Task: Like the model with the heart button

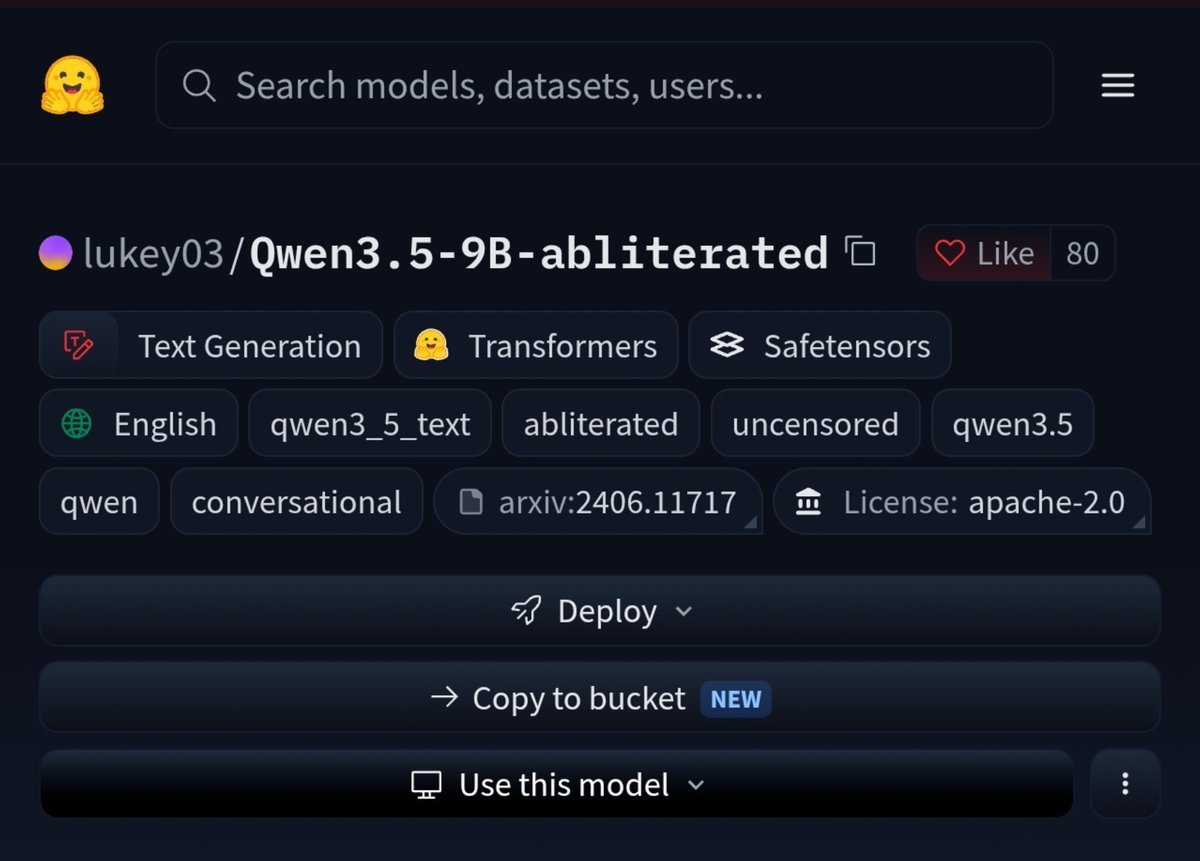Action: pos(983,253)
